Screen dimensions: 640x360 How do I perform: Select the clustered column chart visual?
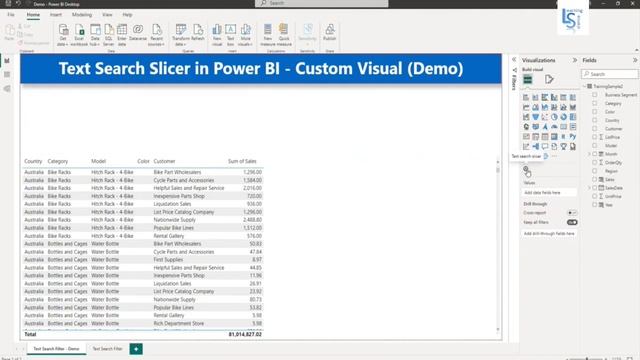[x=554, y=98]
